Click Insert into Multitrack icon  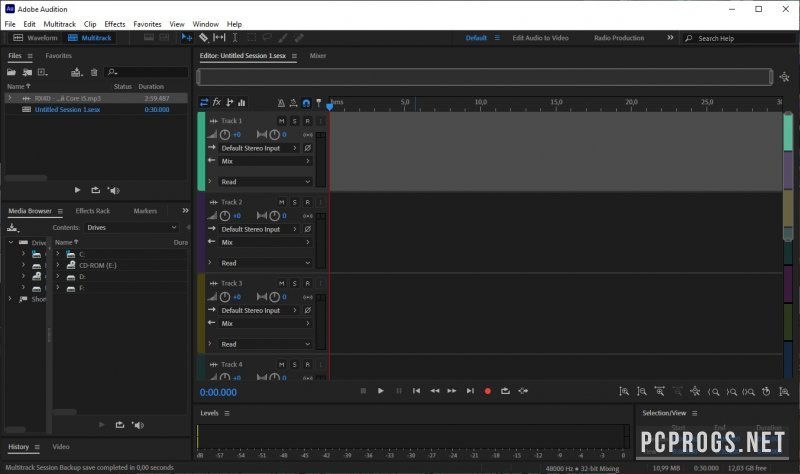click(77, 72)
